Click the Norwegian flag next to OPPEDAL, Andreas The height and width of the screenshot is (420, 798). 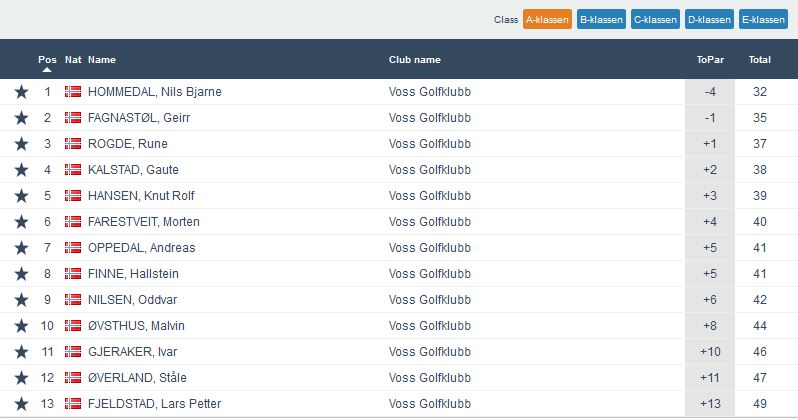point(73,248)
